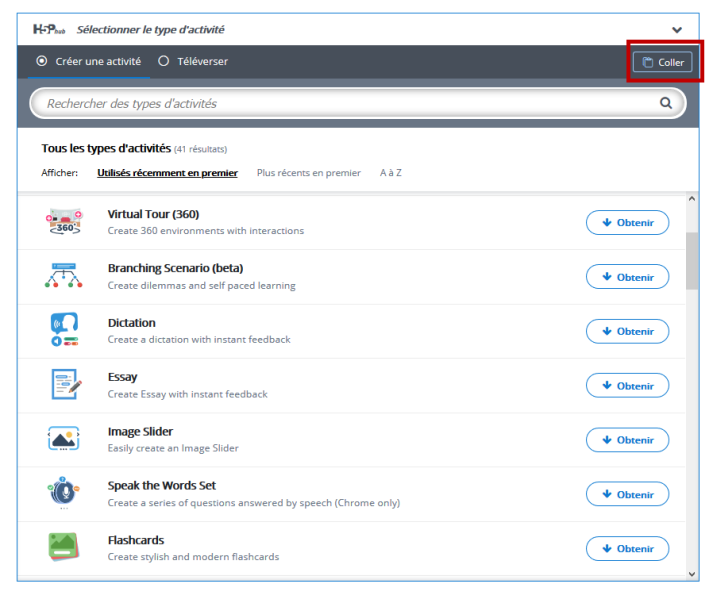Get the Virtual Tour (360) activity
713x599 pixels.
[x=628, y=222]
